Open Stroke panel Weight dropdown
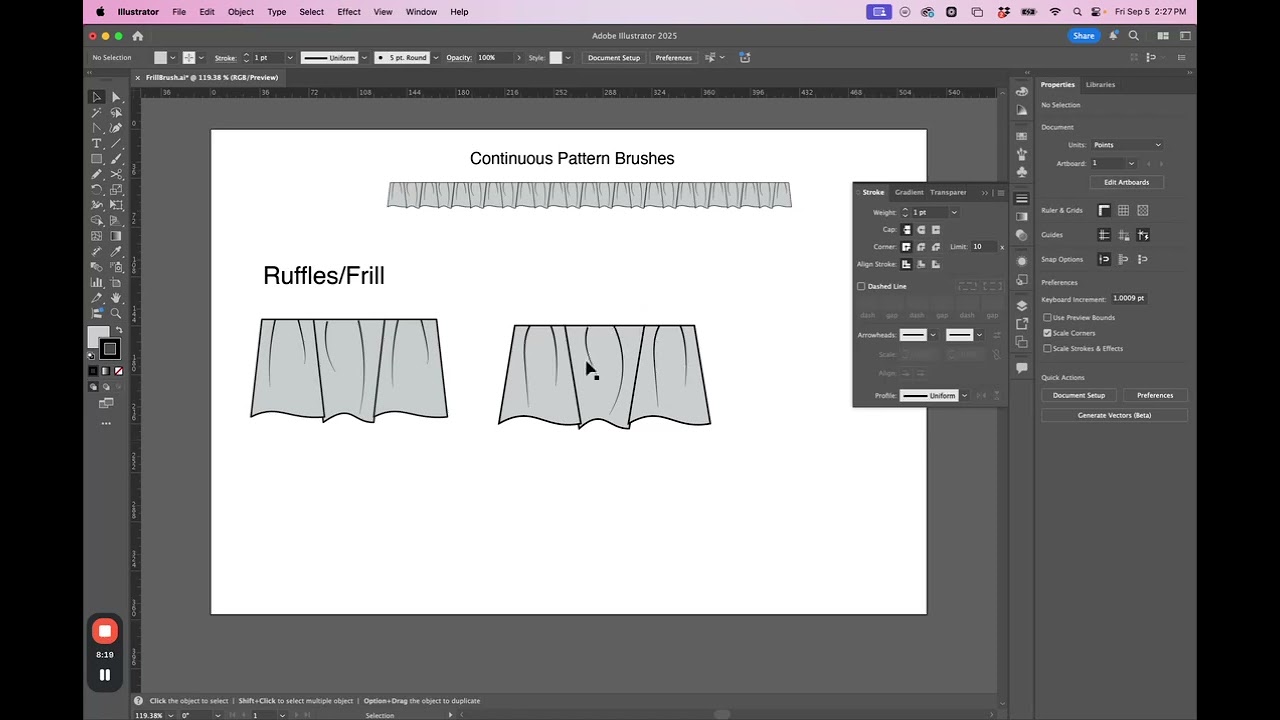Image resolution: width=1280 pixels, height=720 pixels. coord(954,213)
